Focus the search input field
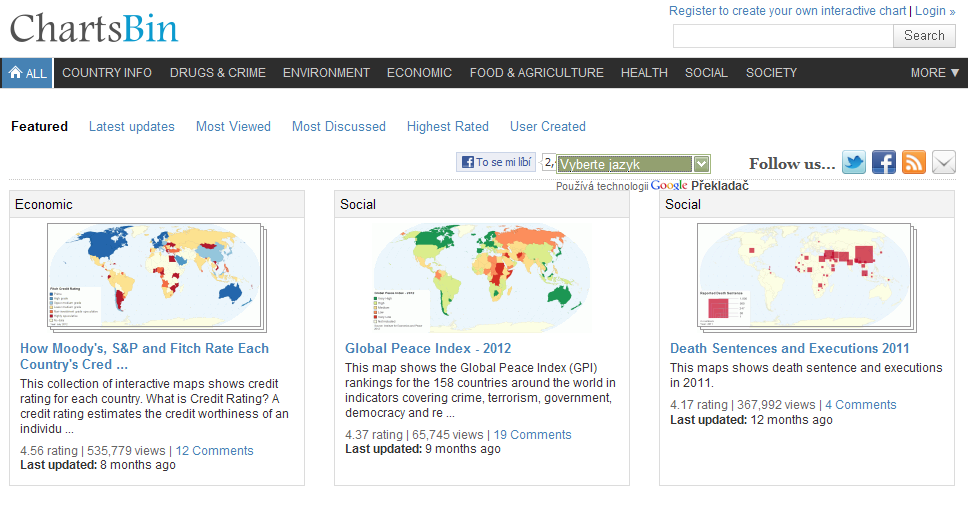The image size is (968, 505). (783, 36)
